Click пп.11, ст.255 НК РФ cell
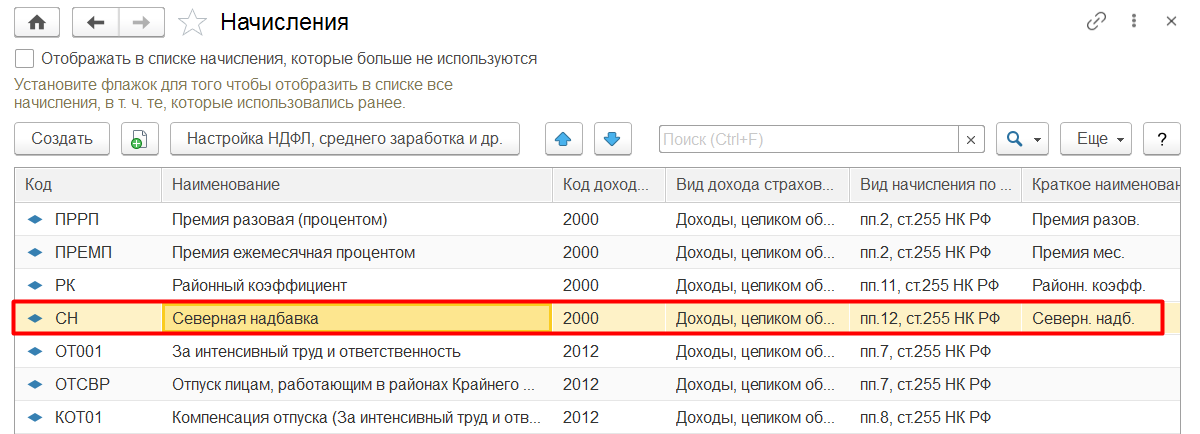Screen dimensions: 1200x434 [935, 285]
